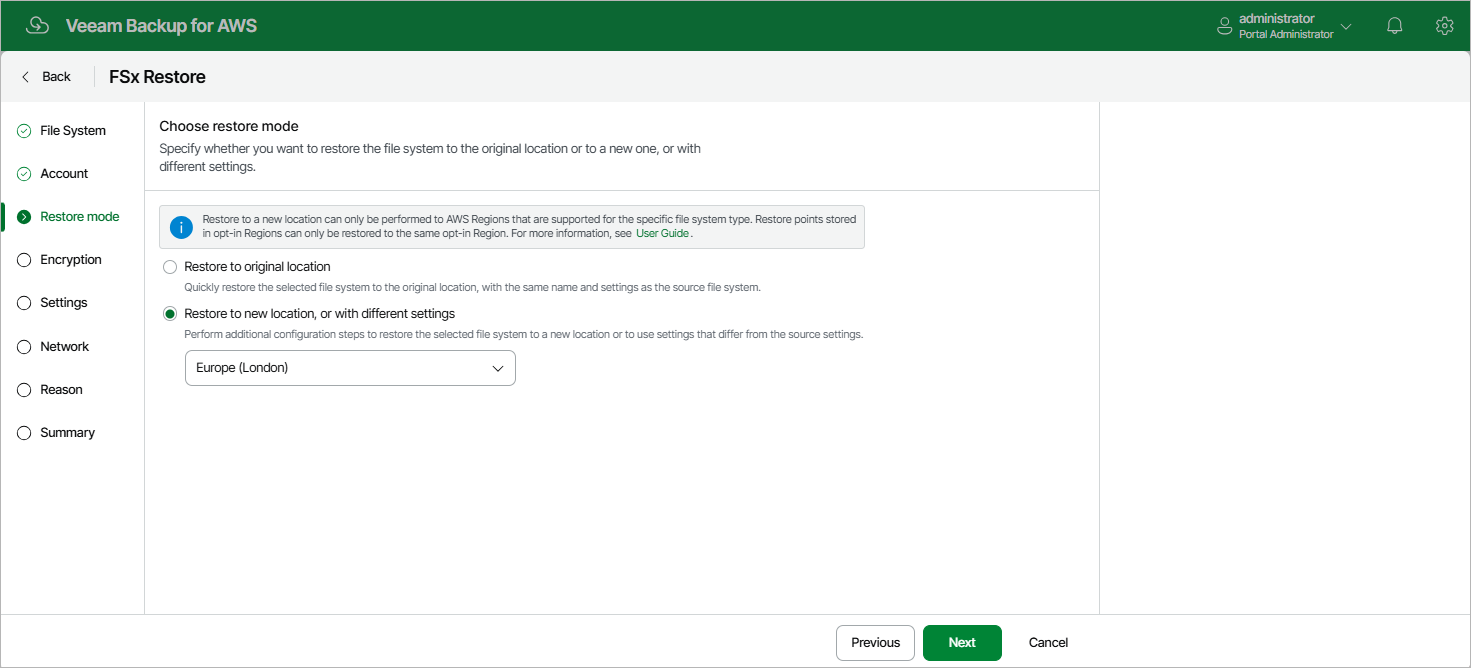The height and width of the screenshot is (668, 1471).
Task: Click the Network step circle icon
Action: 24,347
